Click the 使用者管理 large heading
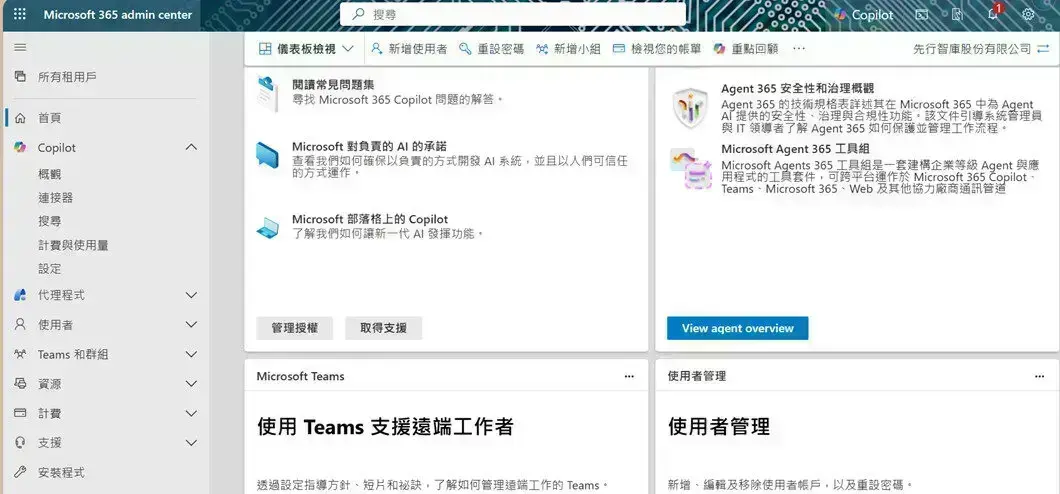Screen dimensions: 1060x494 [x=719, y=426]
